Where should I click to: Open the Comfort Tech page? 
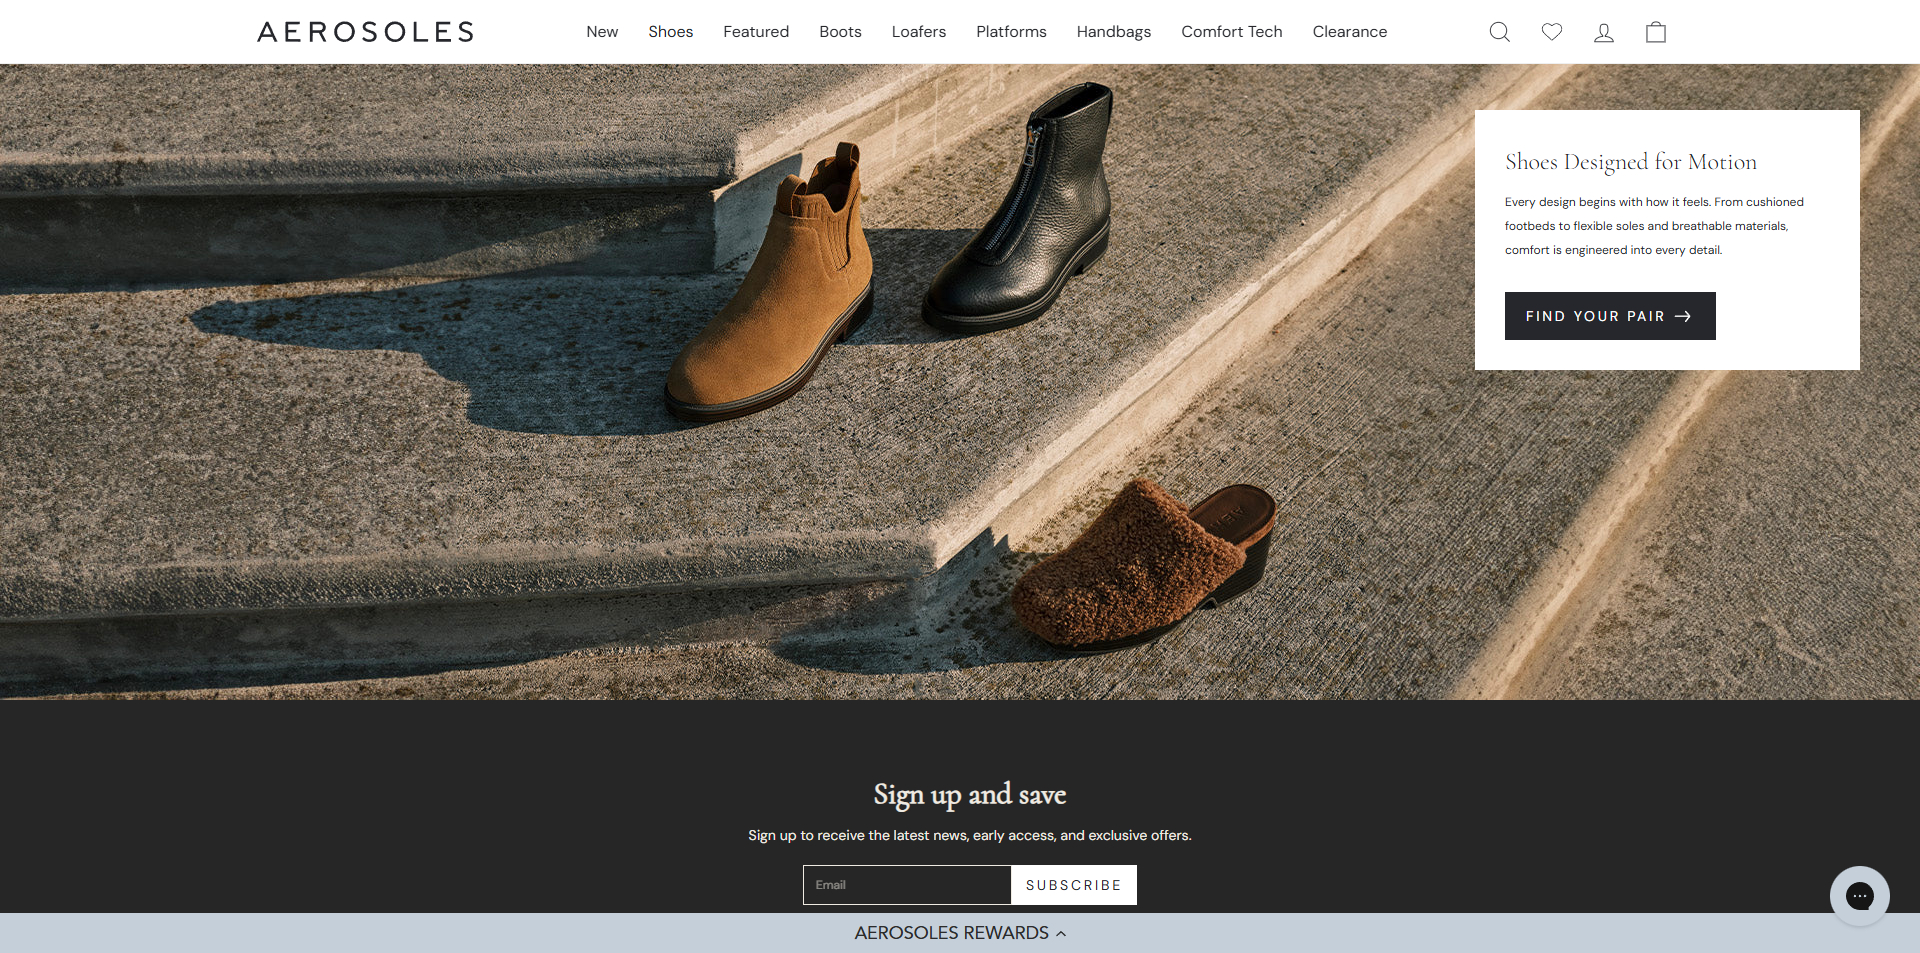click(1231, 31)
